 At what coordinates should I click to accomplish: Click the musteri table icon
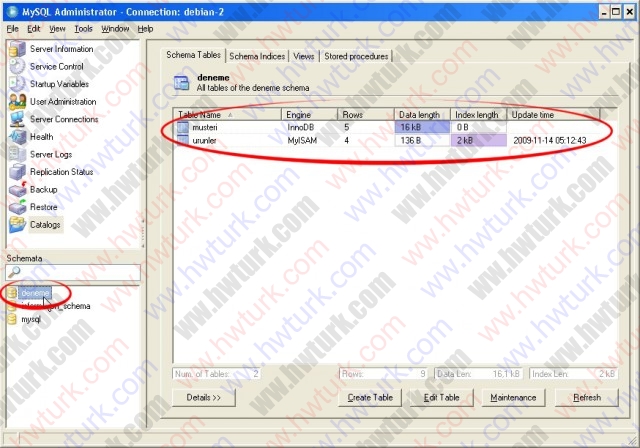click(182, 127)
